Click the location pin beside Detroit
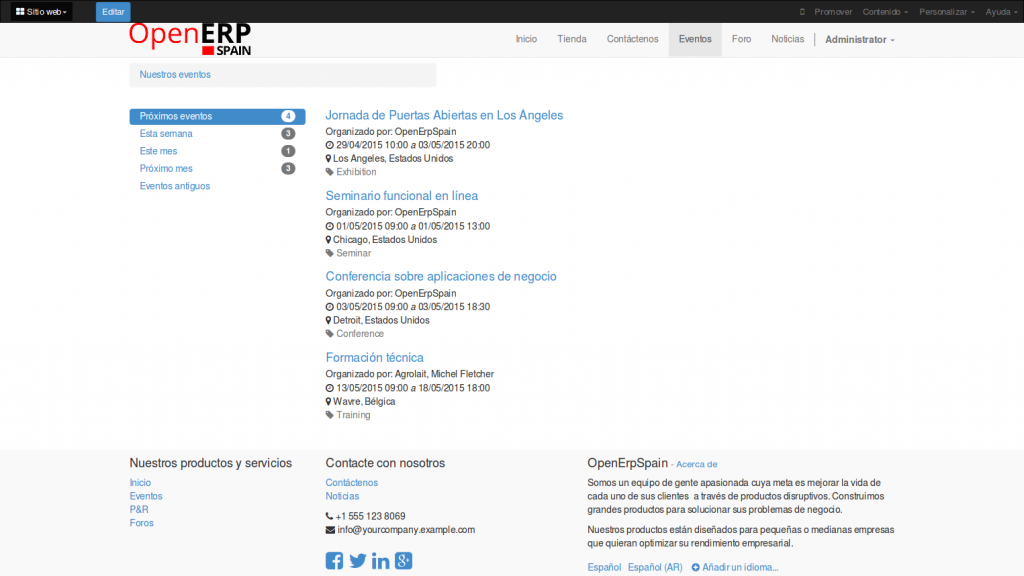 click(x=328, y=321)
